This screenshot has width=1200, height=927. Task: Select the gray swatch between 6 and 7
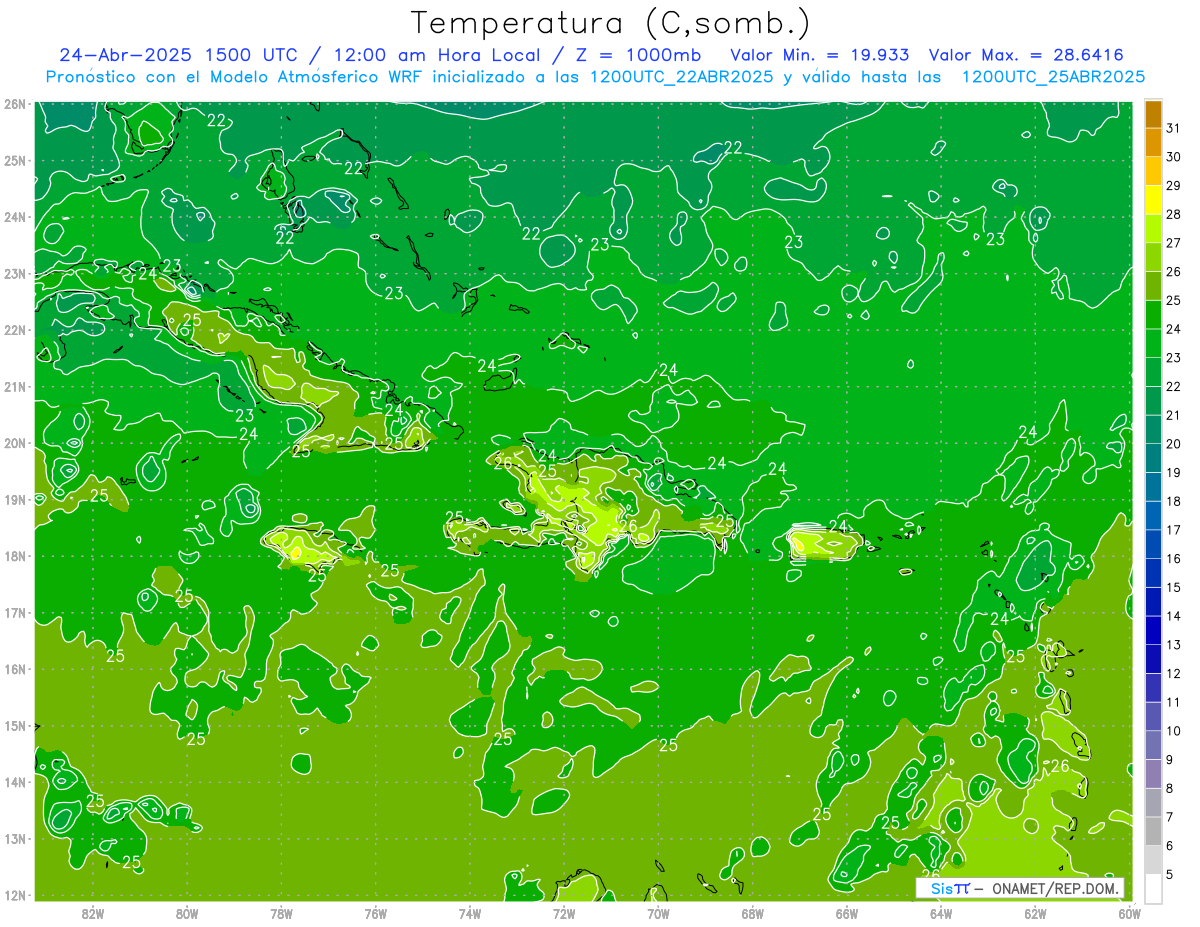1153,831
